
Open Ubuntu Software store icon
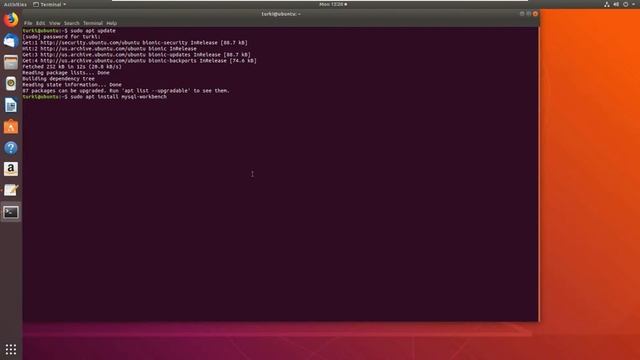click(11, 127)
